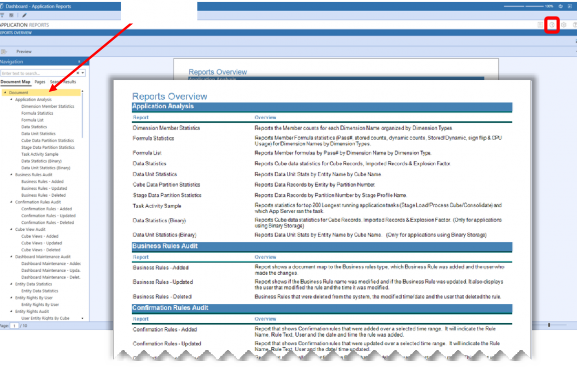This screenshot has width=577, height=370.
Task: Select Dimension Member Statistics in the tree
Action: 47,106
